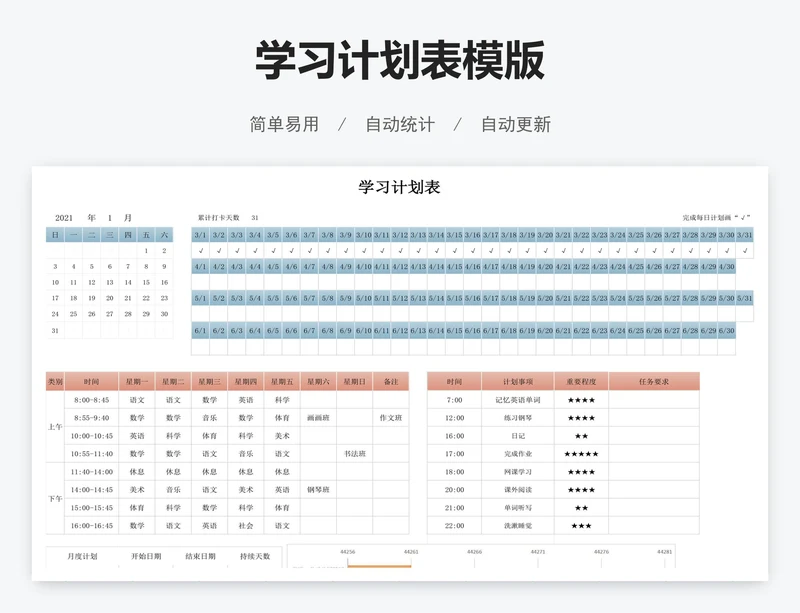Click the two-star rating for 日记

coord(581,436)
